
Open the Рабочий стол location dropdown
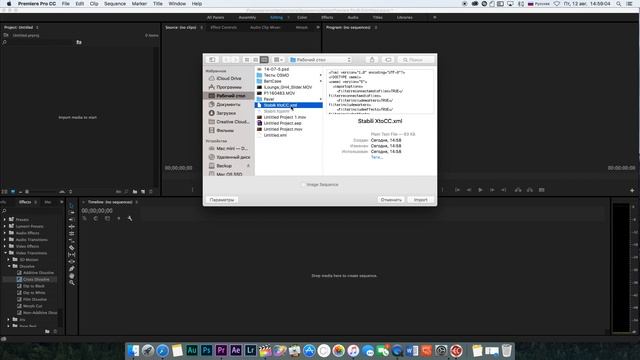point(320,60)
